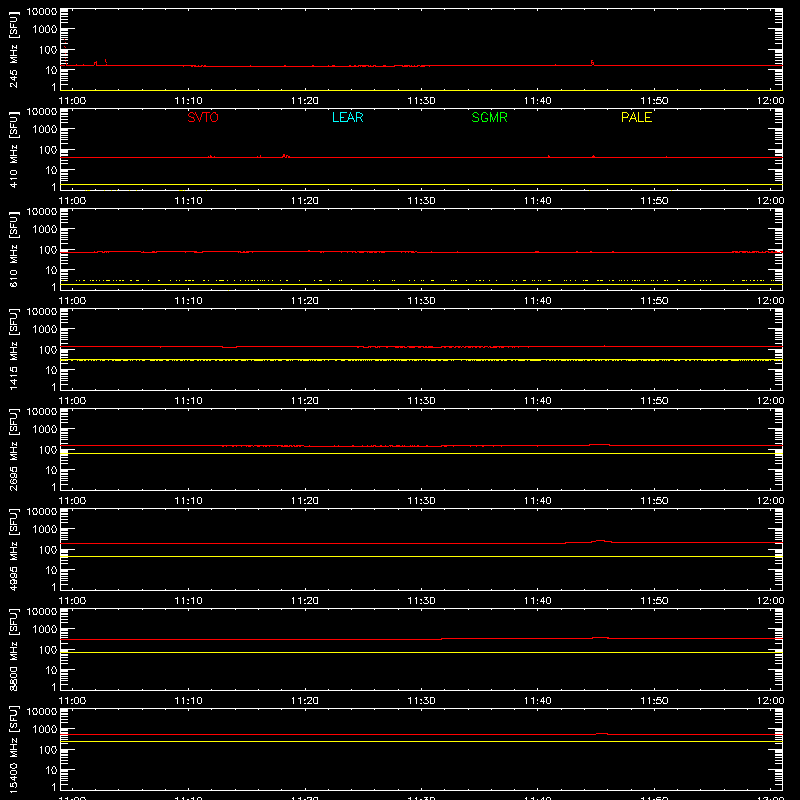Select the 1415 MHz [SFU] axis title

click(x=13, y=349)
